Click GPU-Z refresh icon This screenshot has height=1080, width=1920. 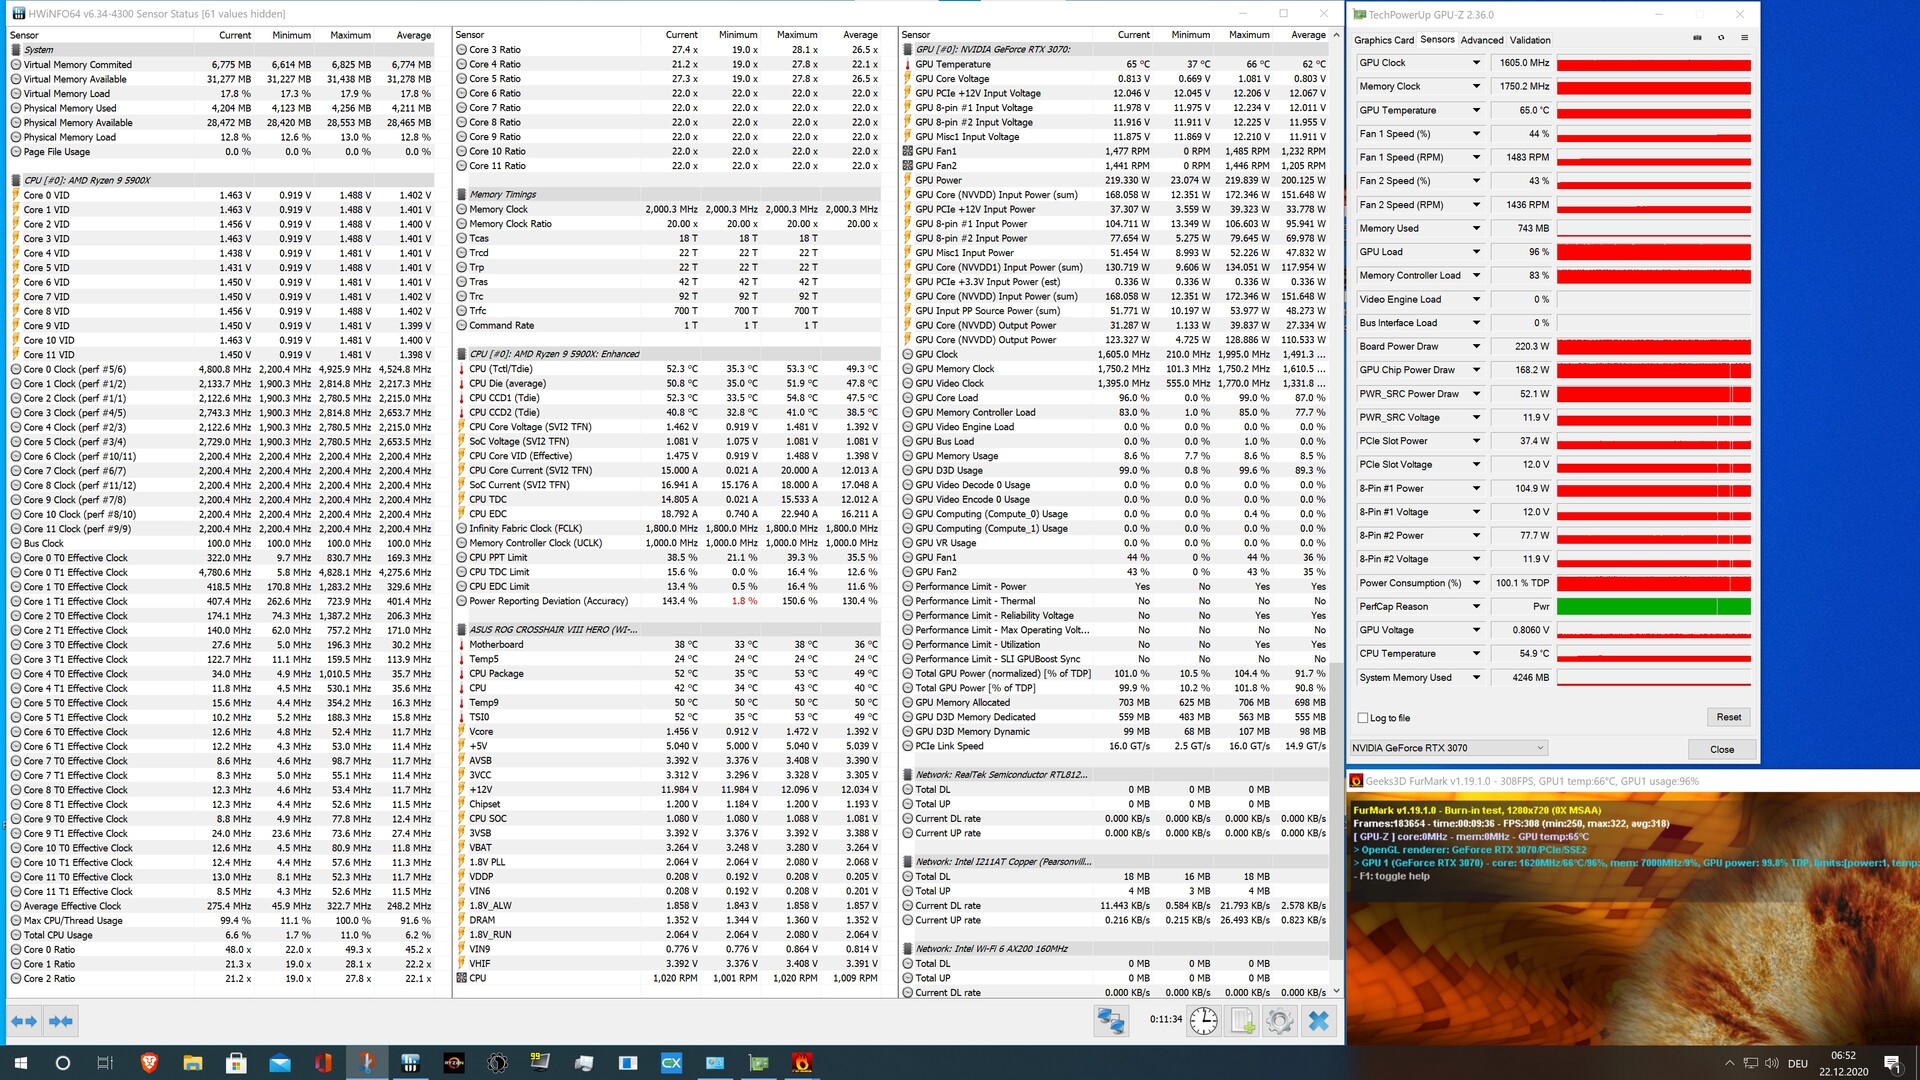tap(1721, 38)
